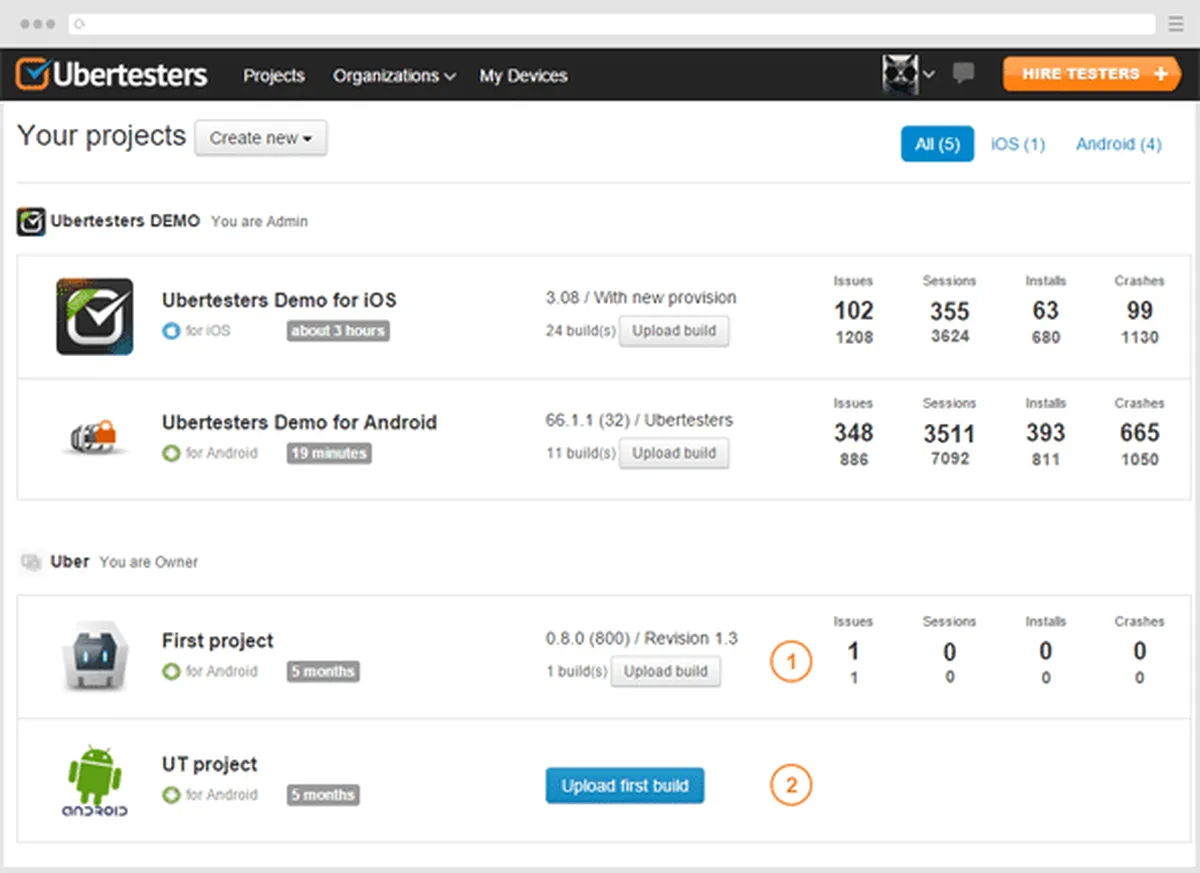Click the blue iOS platform icon
1200x873 pixels.
171,331
